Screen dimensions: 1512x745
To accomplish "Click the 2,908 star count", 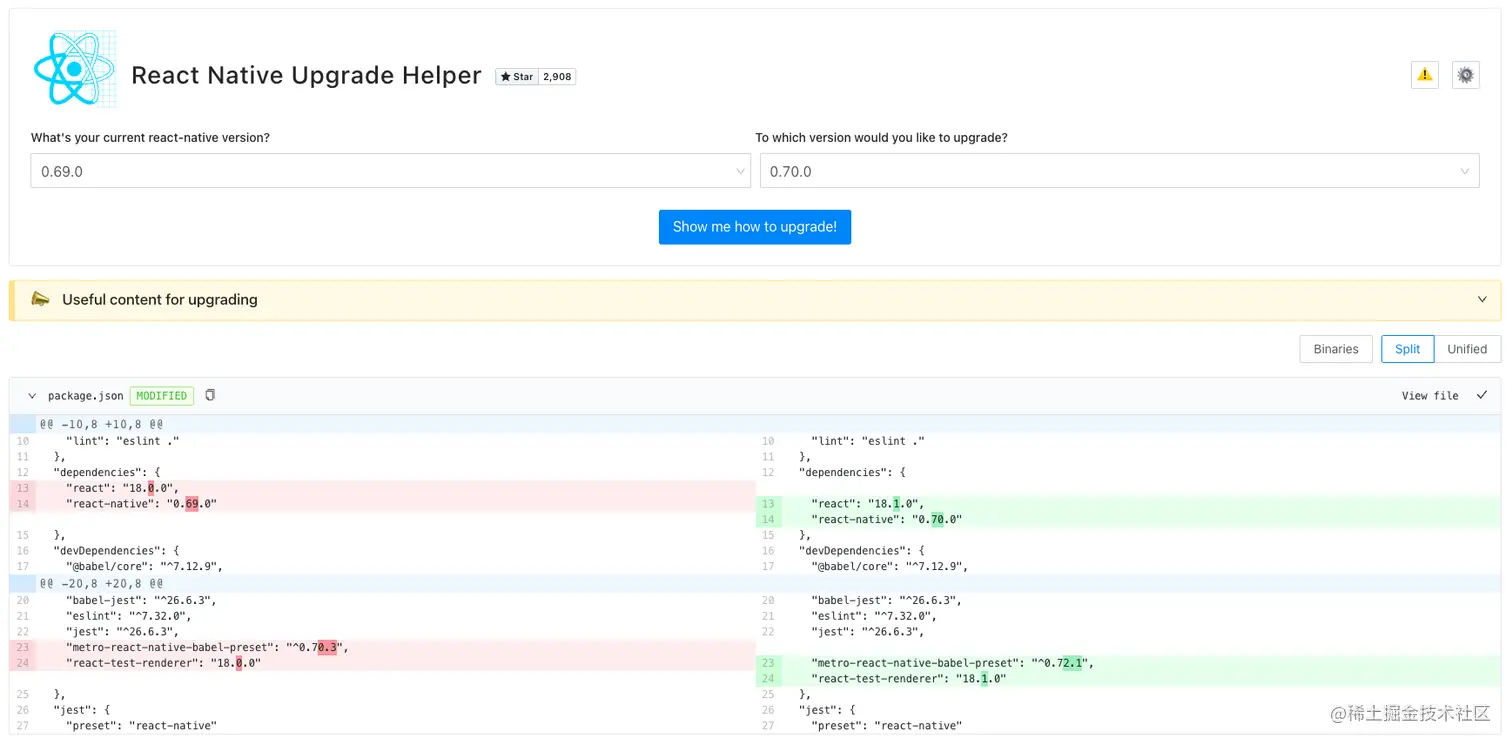I will [557, 77].
